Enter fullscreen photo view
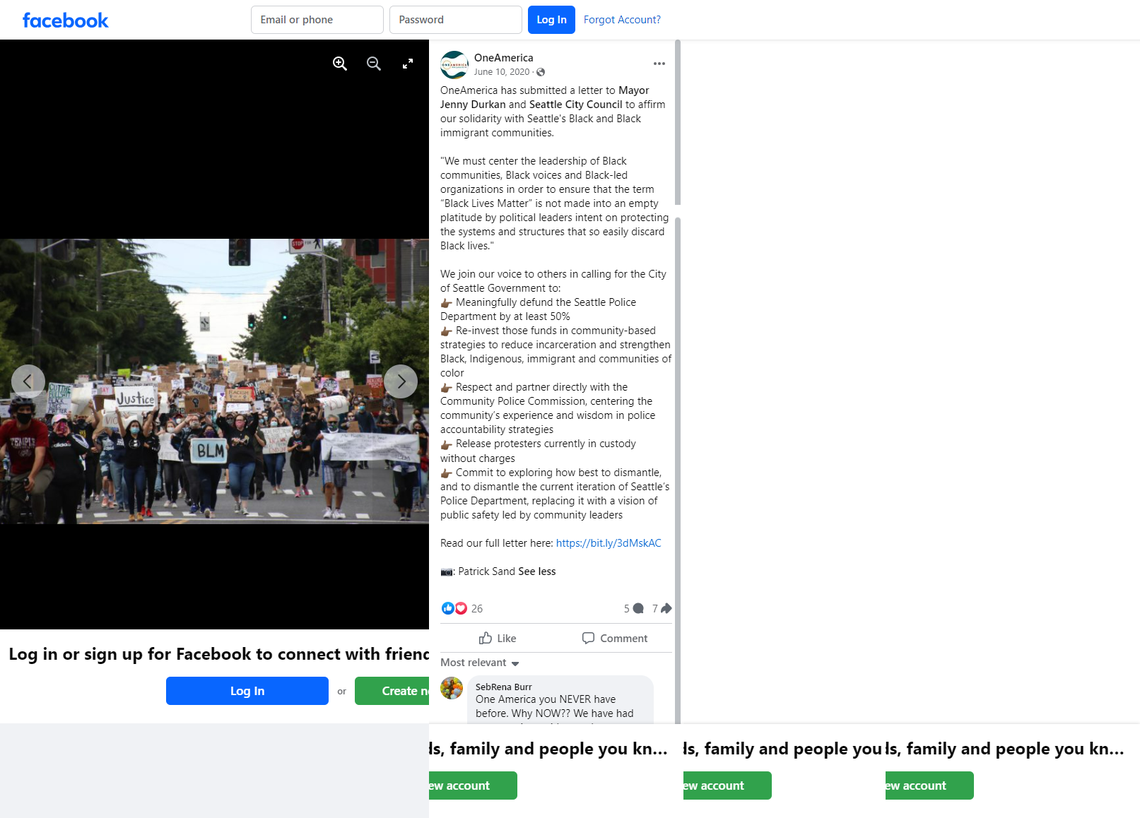This screenshot has height=818, width=1140. [x=408, y=63]
